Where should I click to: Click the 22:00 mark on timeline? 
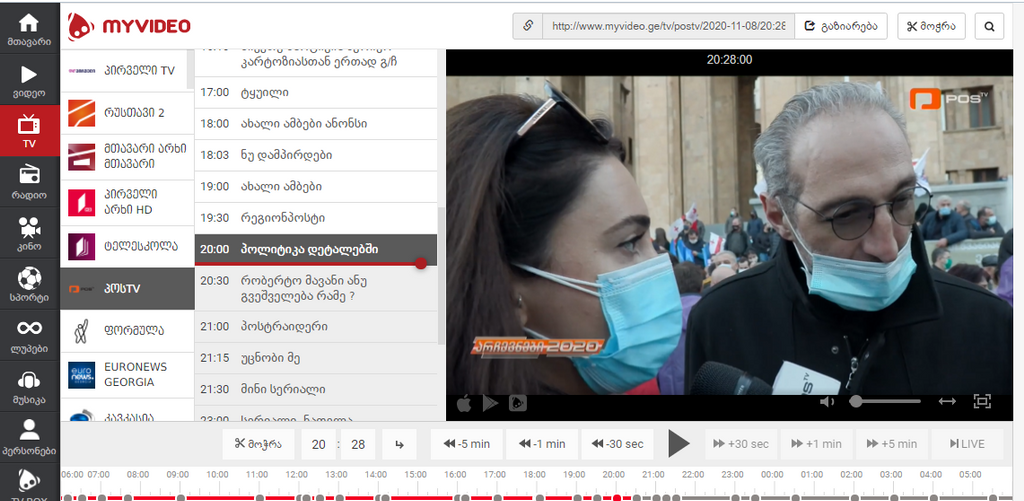point(693,474)
